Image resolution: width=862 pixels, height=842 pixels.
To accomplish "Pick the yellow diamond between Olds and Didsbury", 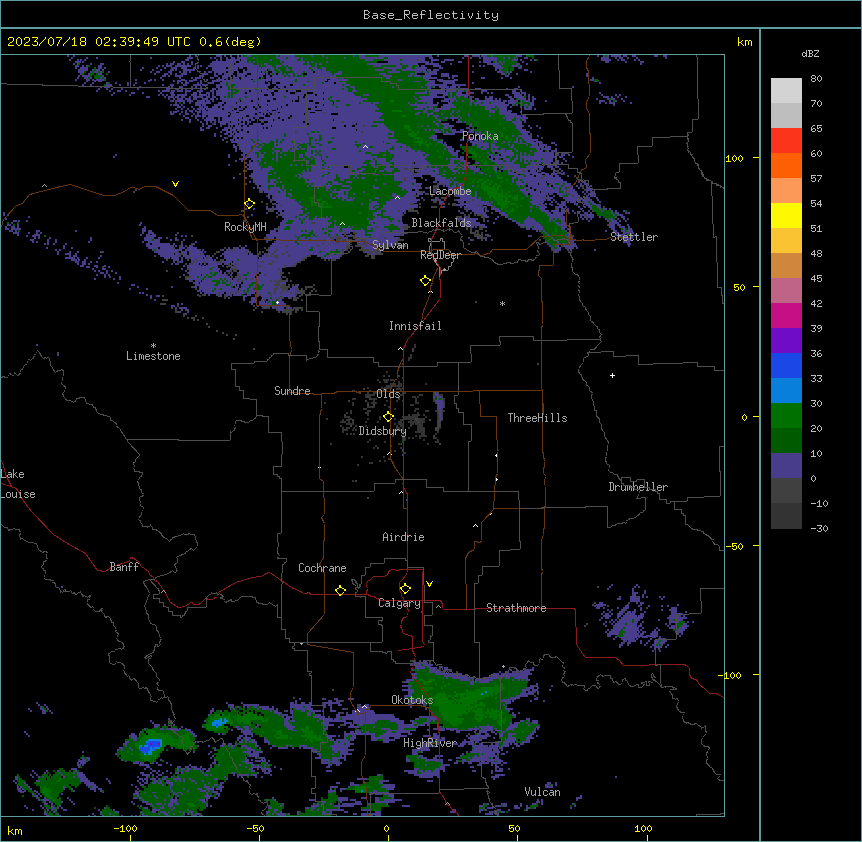I will (388, 417).
